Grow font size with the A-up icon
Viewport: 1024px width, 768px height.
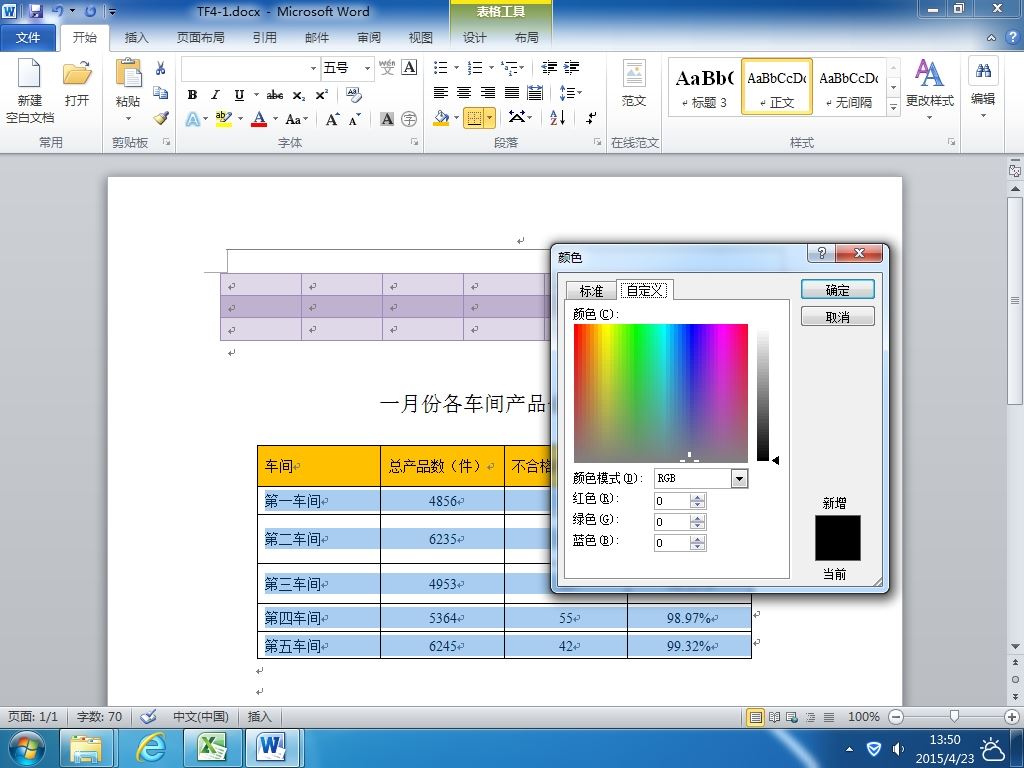332,119
